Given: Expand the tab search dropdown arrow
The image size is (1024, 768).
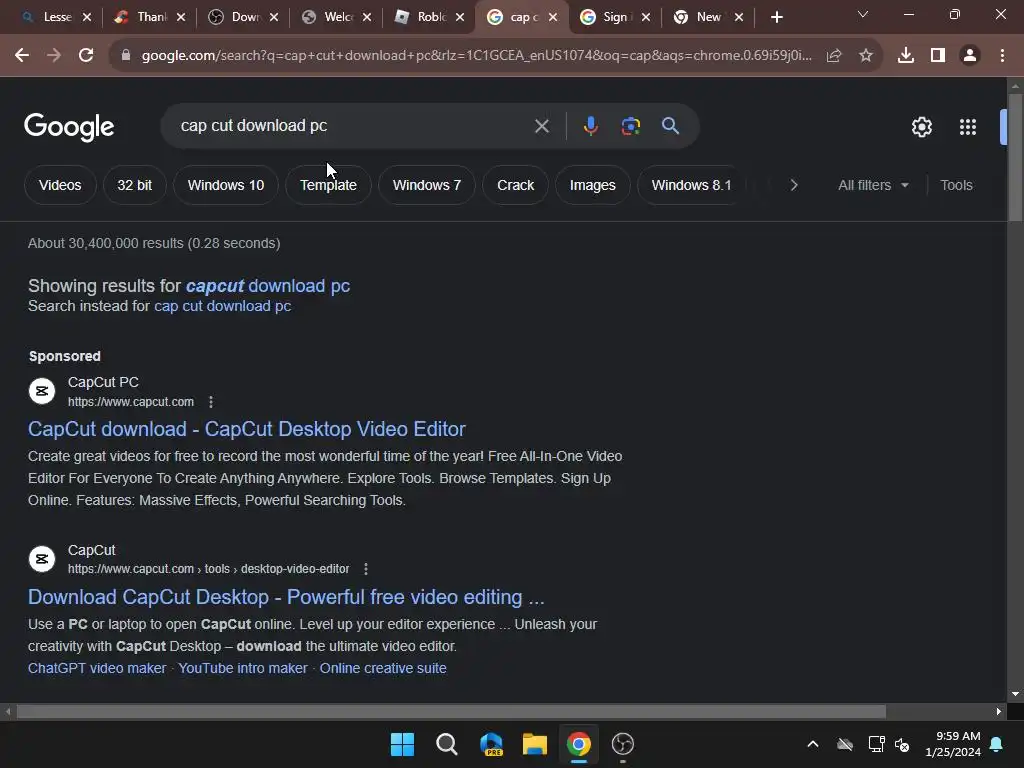Looking at the screenshot, I should click(863, 14).
